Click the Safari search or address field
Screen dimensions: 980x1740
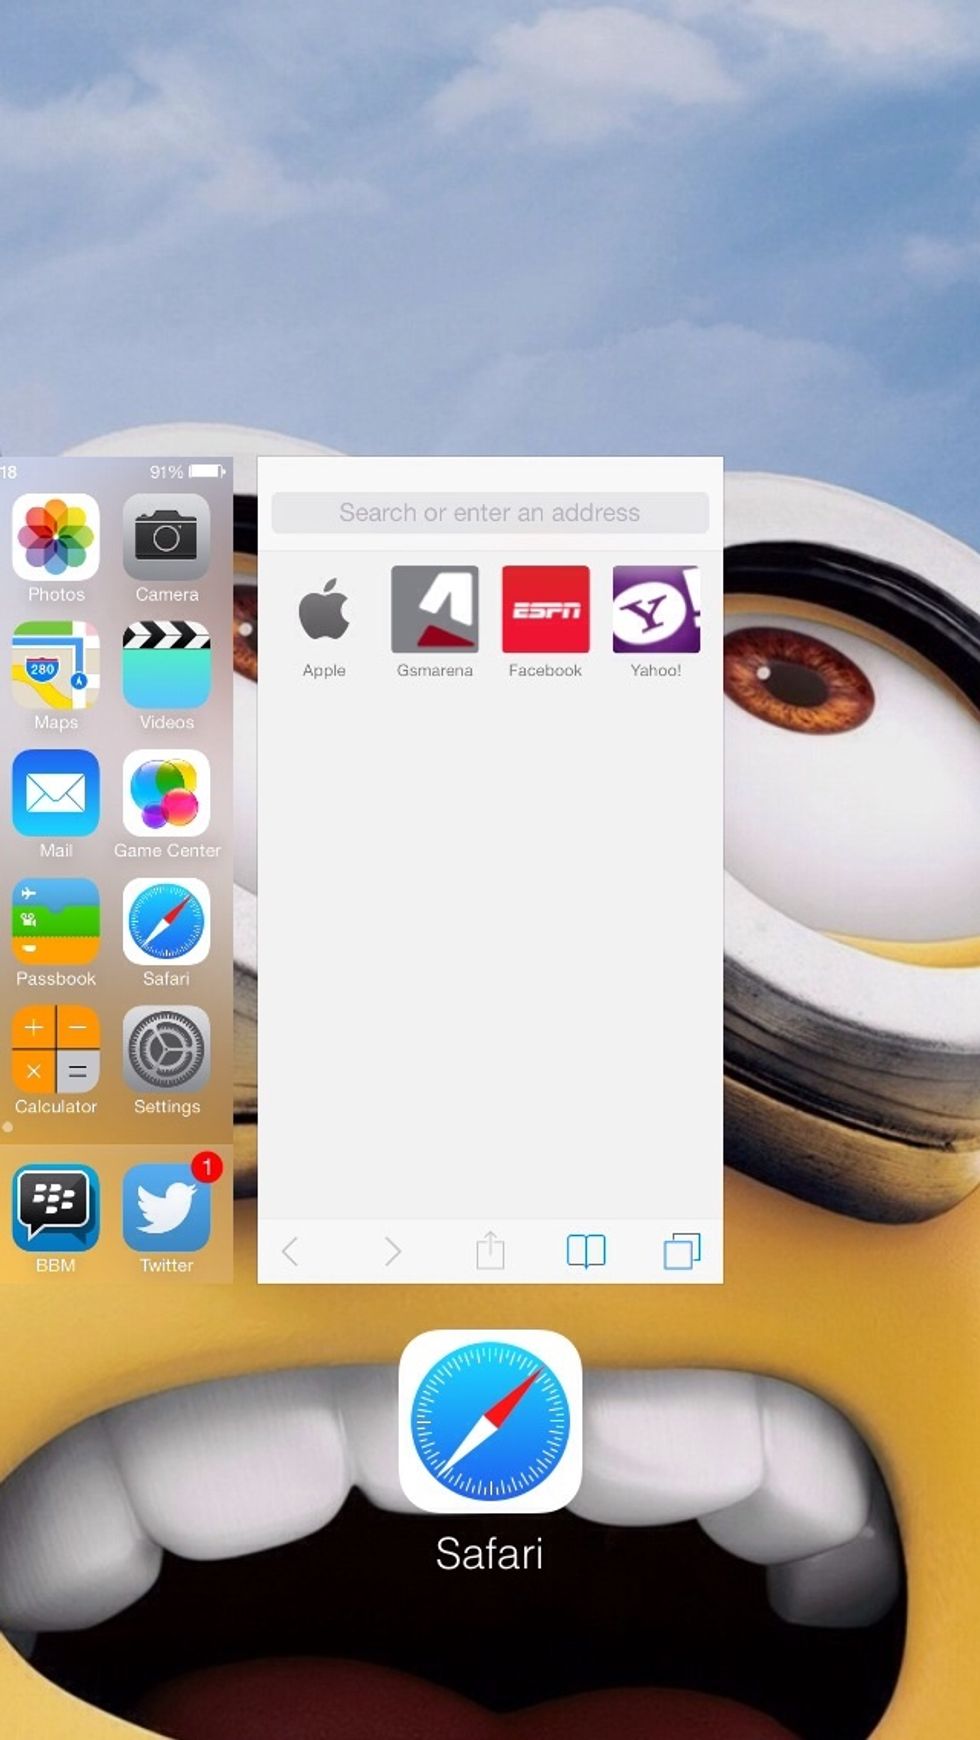[x=490, y=513]
